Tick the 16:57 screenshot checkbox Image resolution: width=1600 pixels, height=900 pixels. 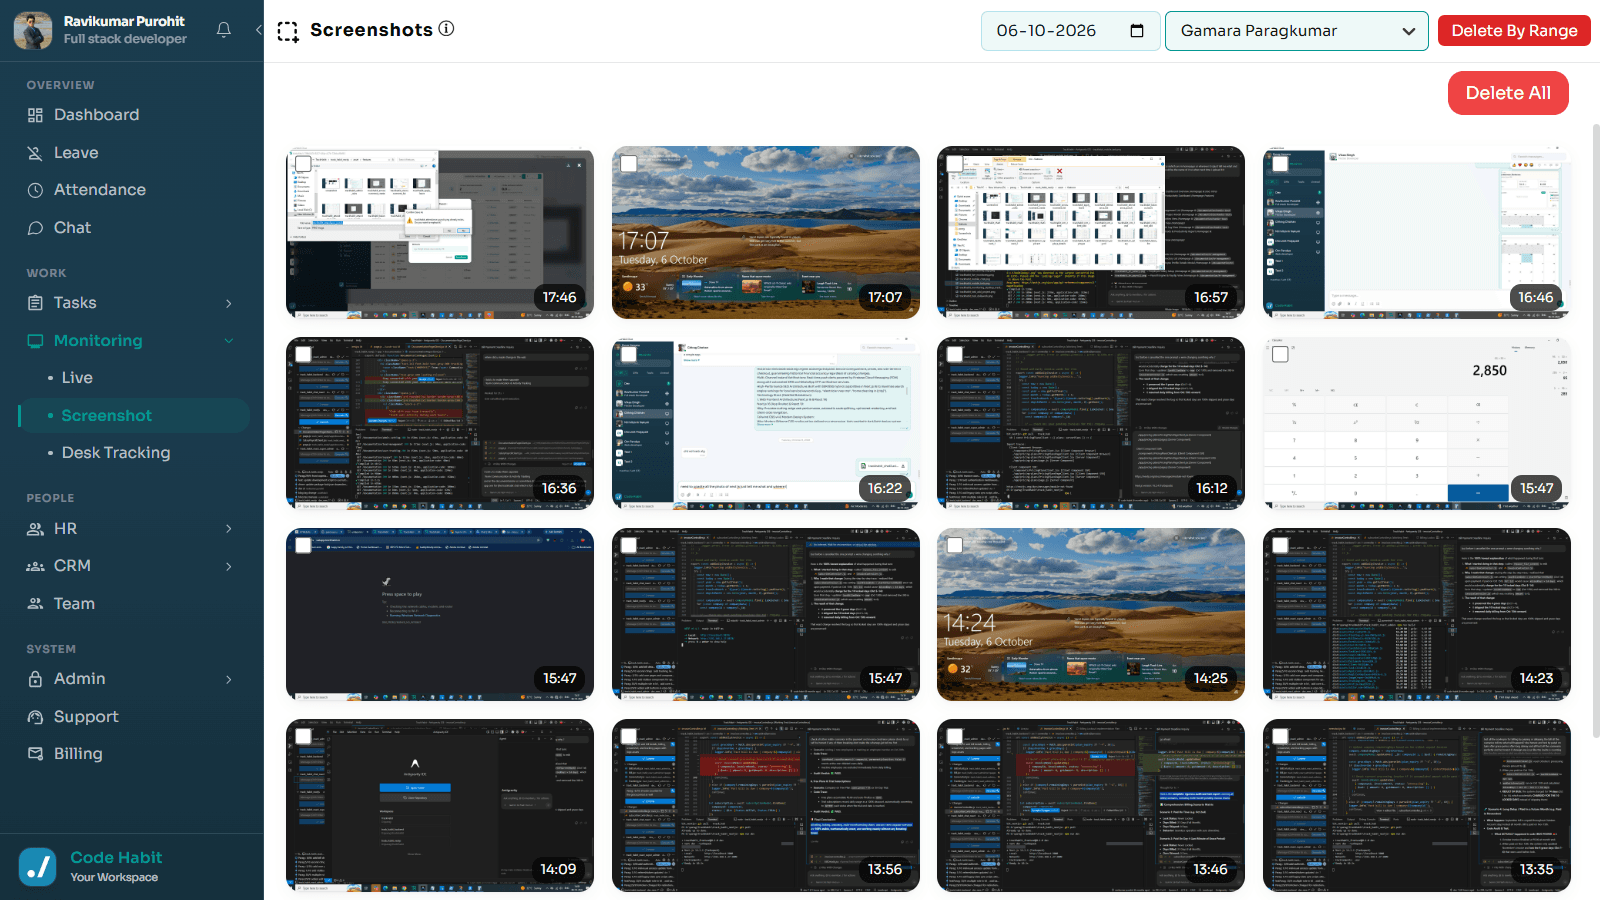pos(955,163)
